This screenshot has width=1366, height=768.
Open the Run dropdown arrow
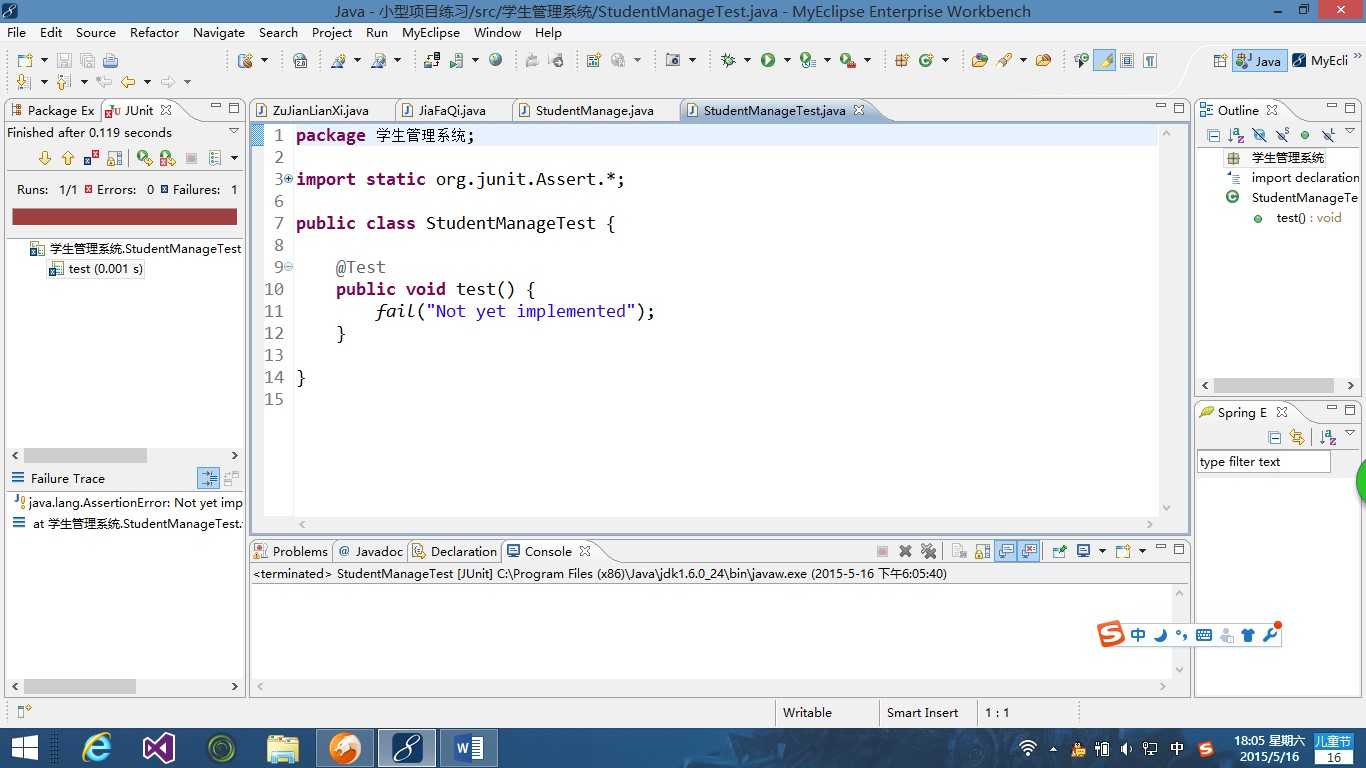pyautogui.click(x=787, y=60)
